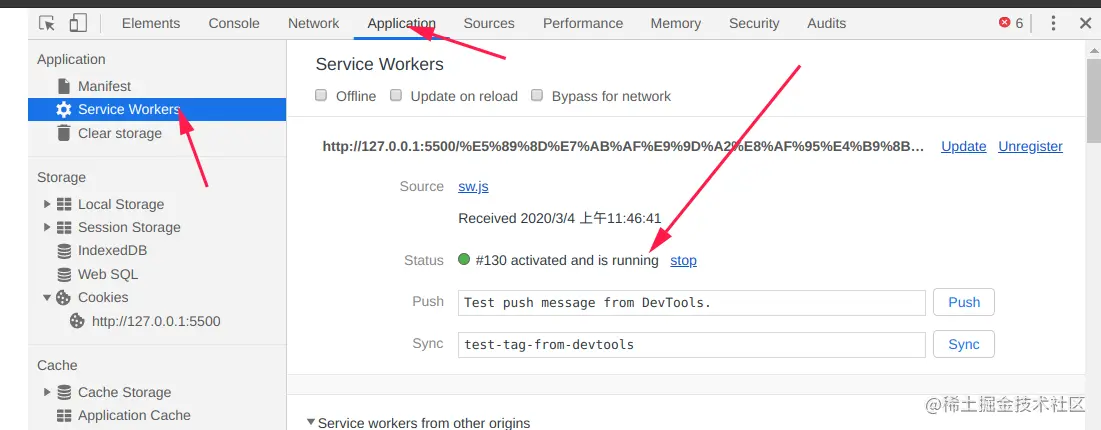1101x430 pixels.
Task: Click the Sync button
Action: [x=963, y=344]
